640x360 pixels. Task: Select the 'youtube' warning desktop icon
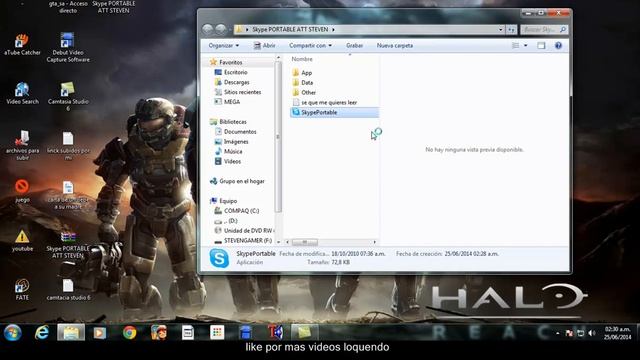click(22, 240)
